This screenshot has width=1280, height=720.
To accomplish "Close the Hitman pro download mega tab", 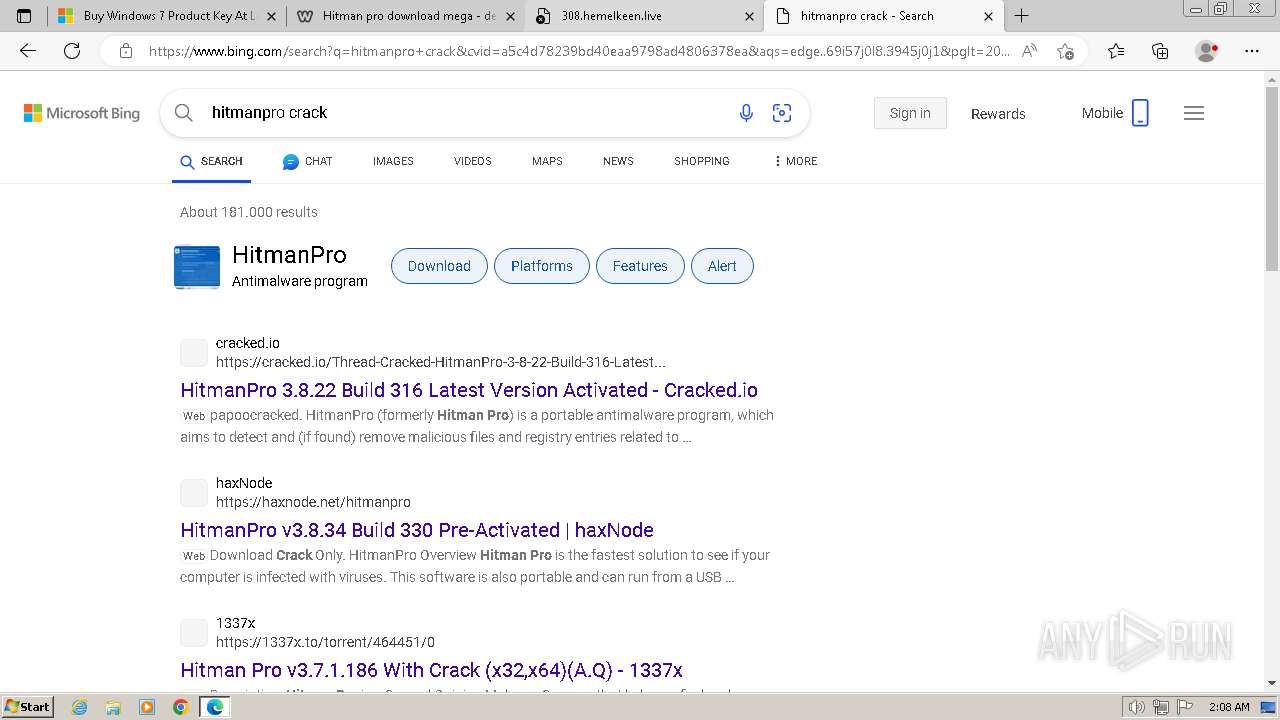I will 510,16.
